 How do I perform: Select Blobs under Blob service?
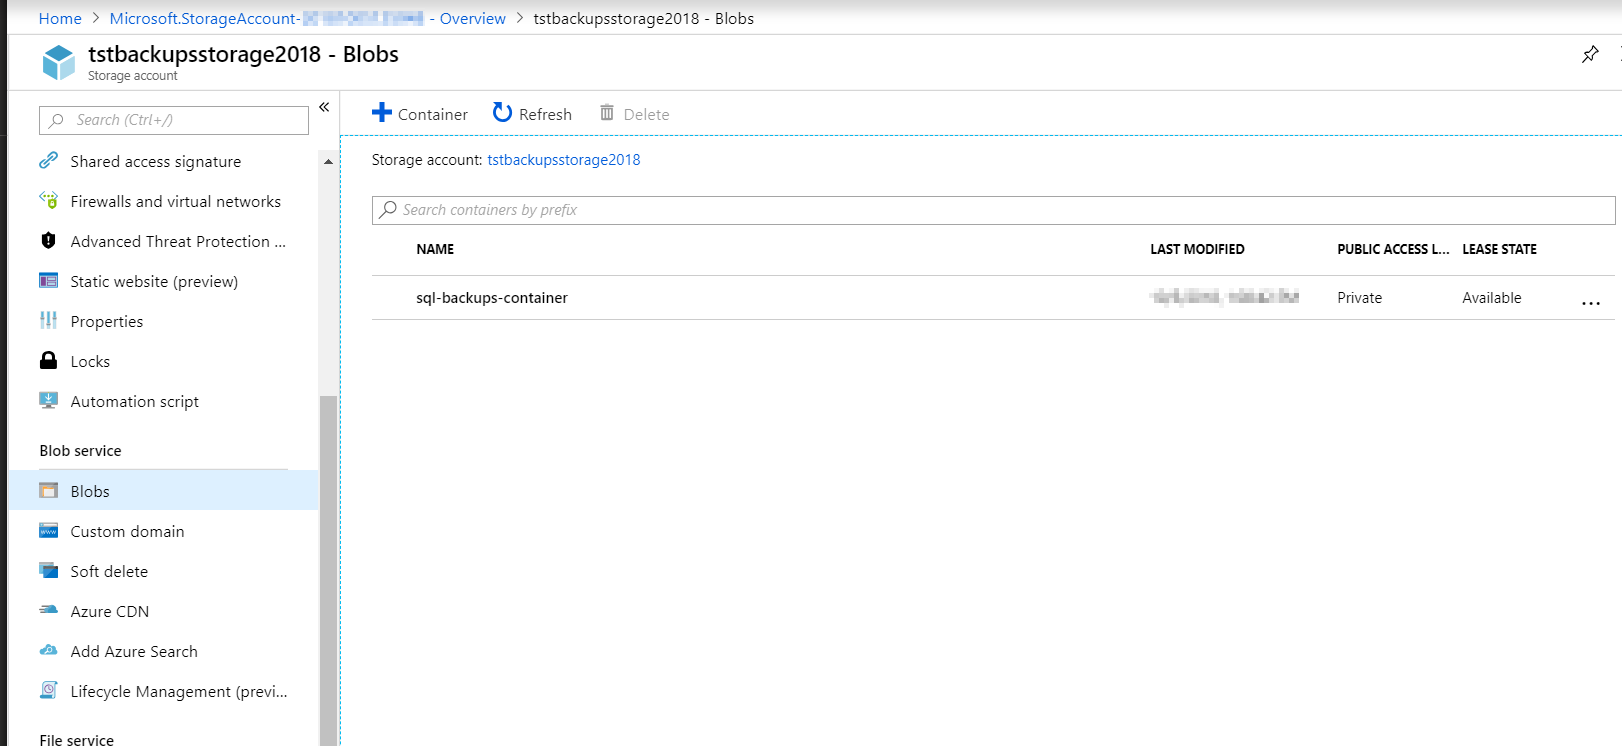(x=163, y=491)
